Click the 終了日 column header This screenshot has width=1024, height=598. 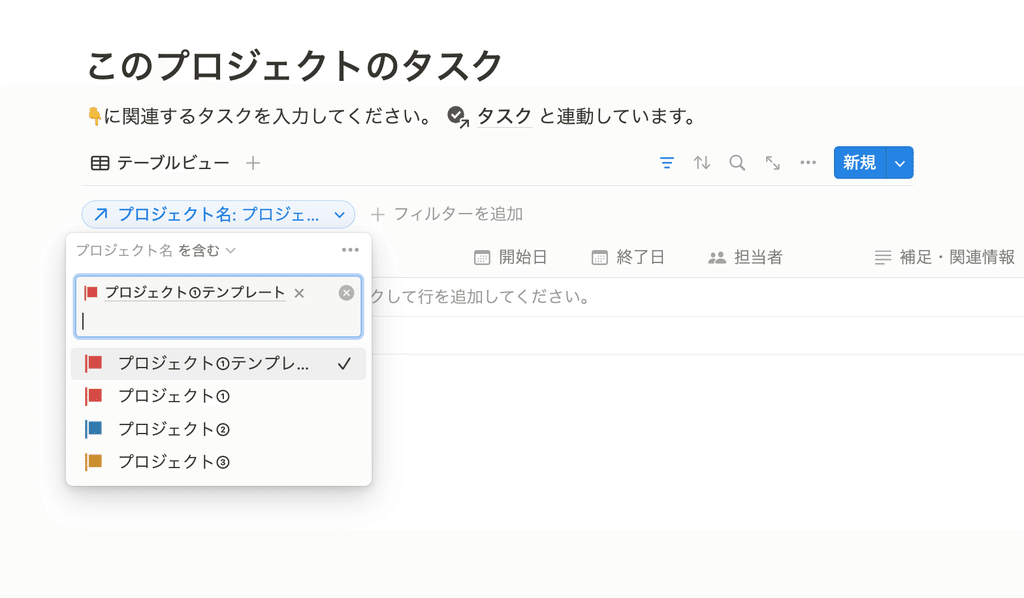point(628,258)
